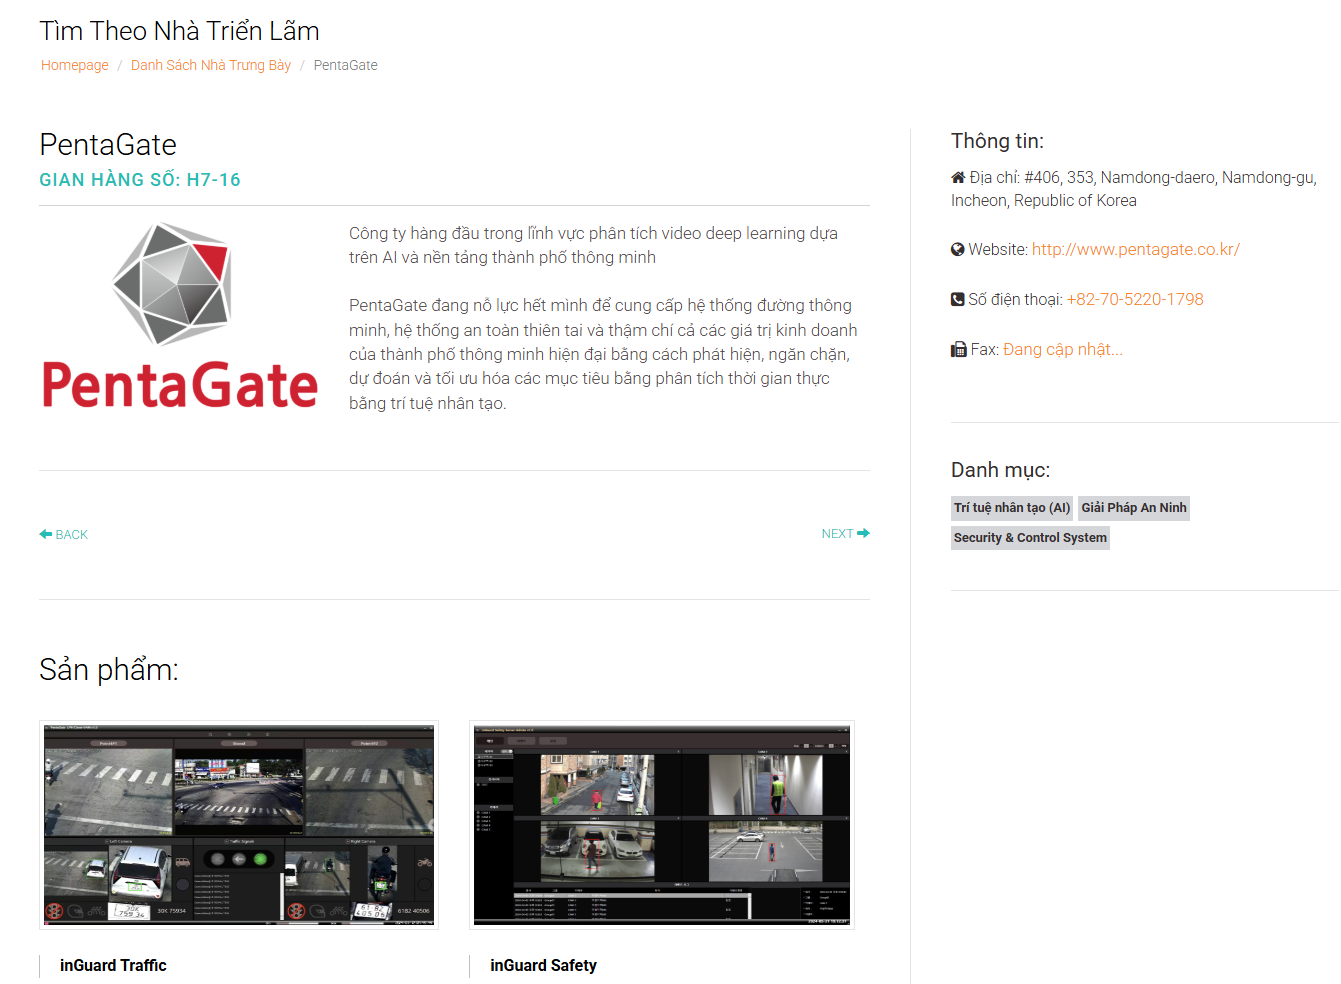
Task: Click the GIAN HÀNG SỐ: H7-16 booth text
Action: coord(140,180)
